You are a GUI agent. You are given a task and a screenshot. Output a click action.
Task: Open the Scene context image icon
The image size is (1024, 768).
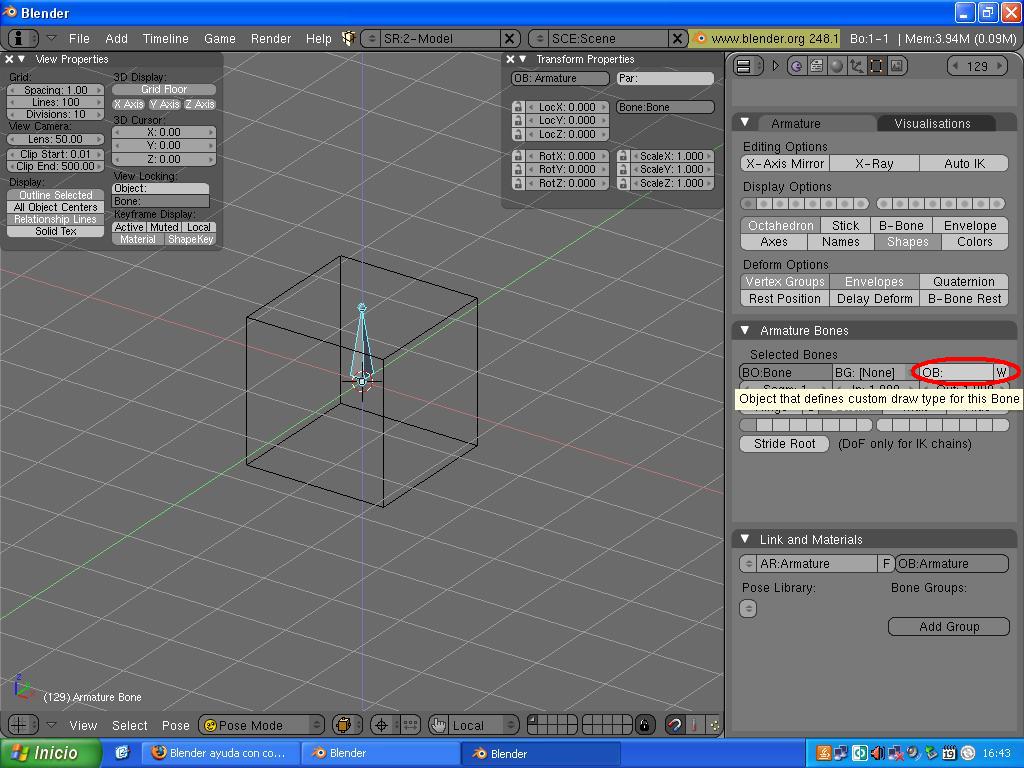897,66
